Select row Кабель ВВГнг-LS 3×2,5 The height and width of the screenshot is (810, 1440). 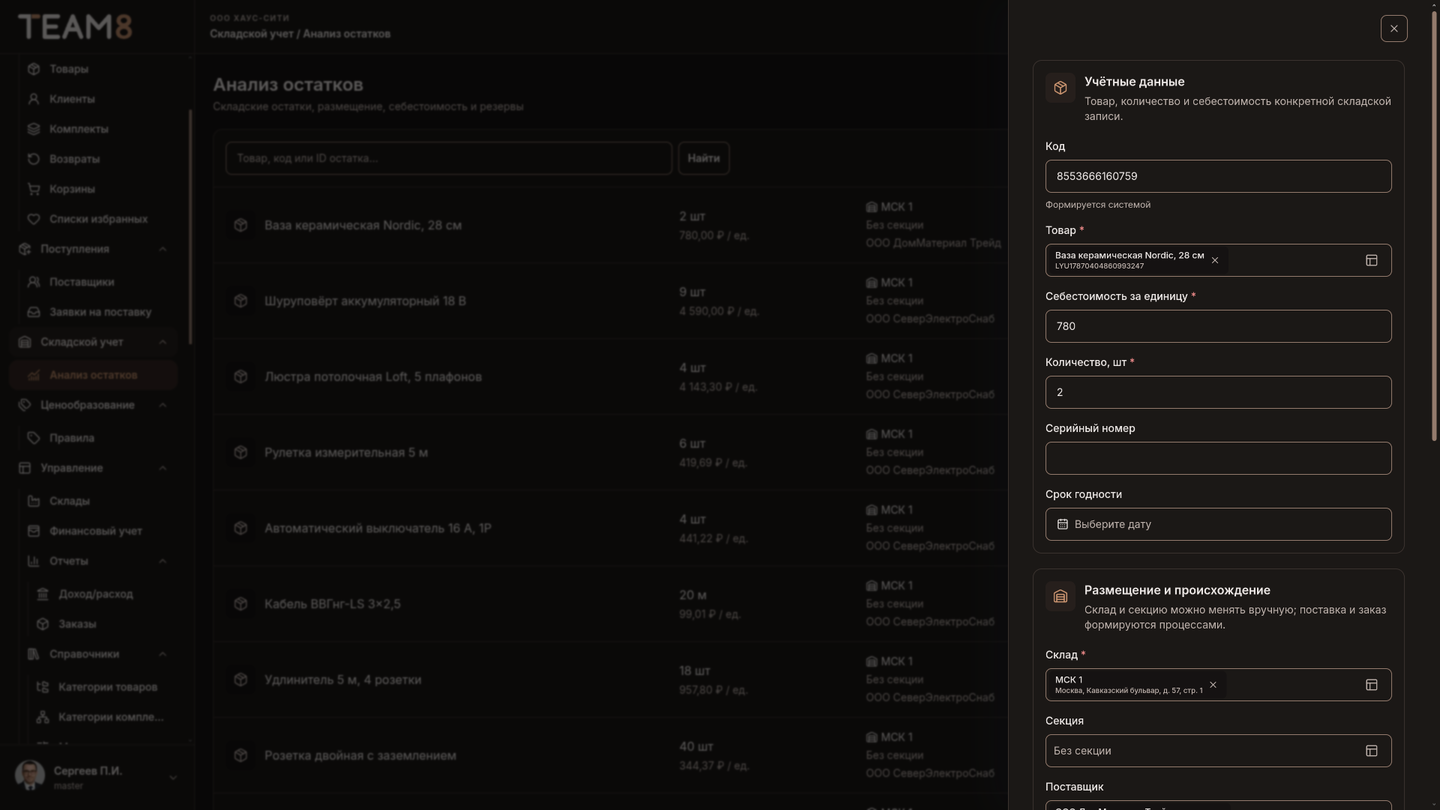pos(610,604)
